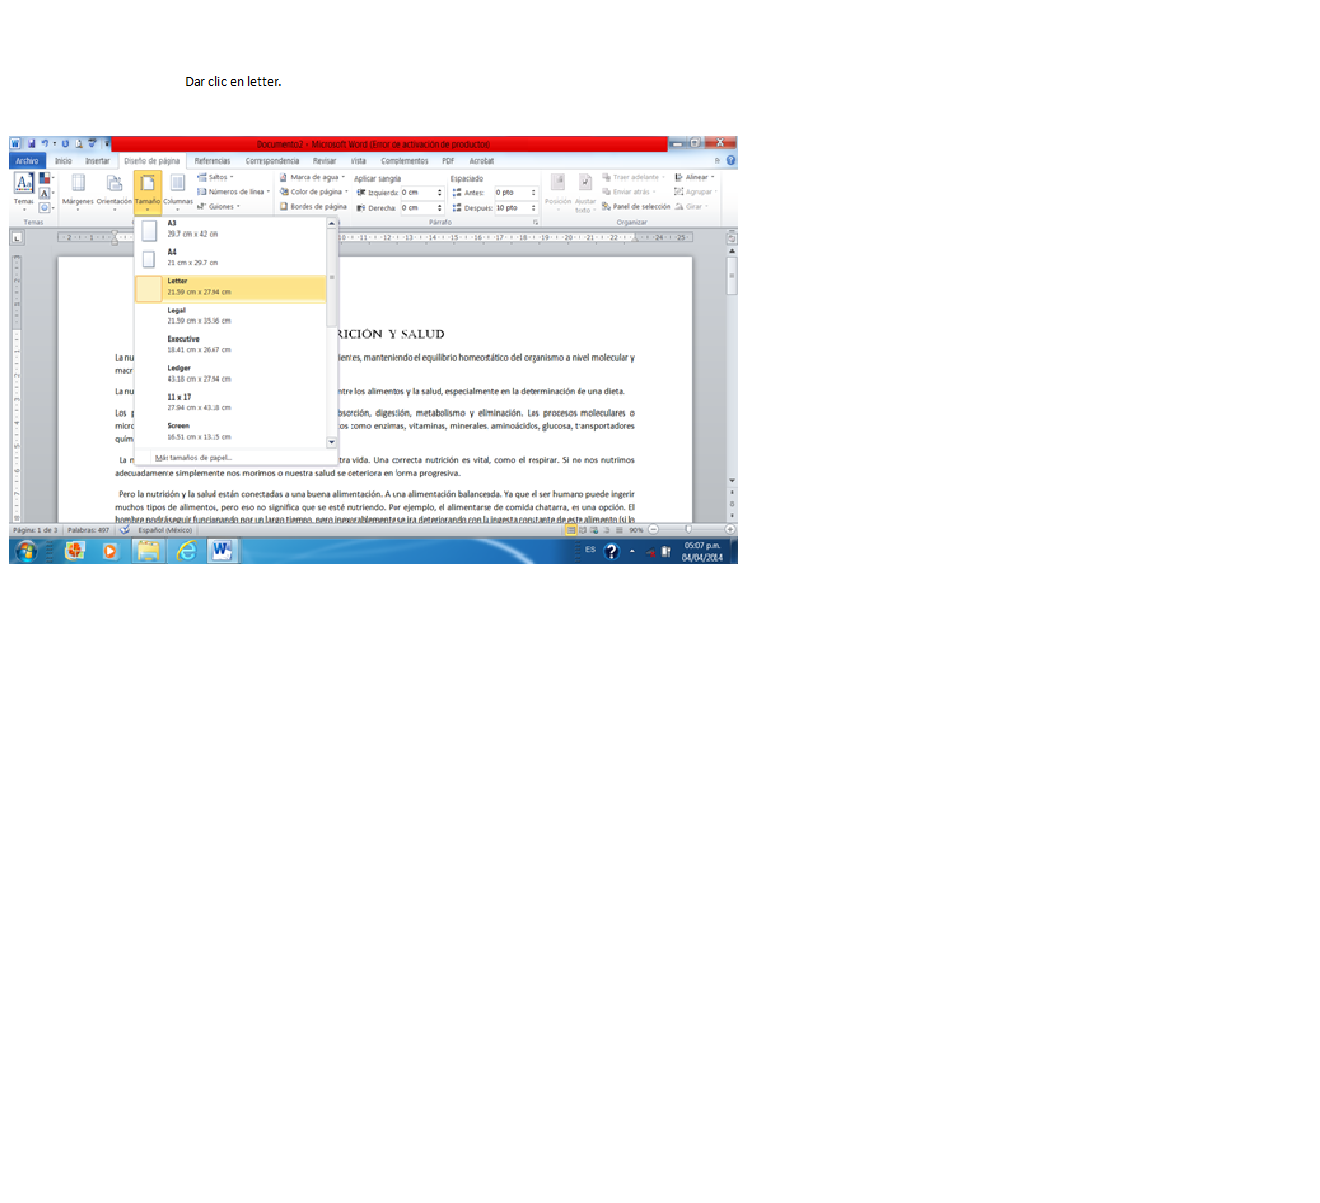Switch to the Acrobat tab

pos(481,161)
